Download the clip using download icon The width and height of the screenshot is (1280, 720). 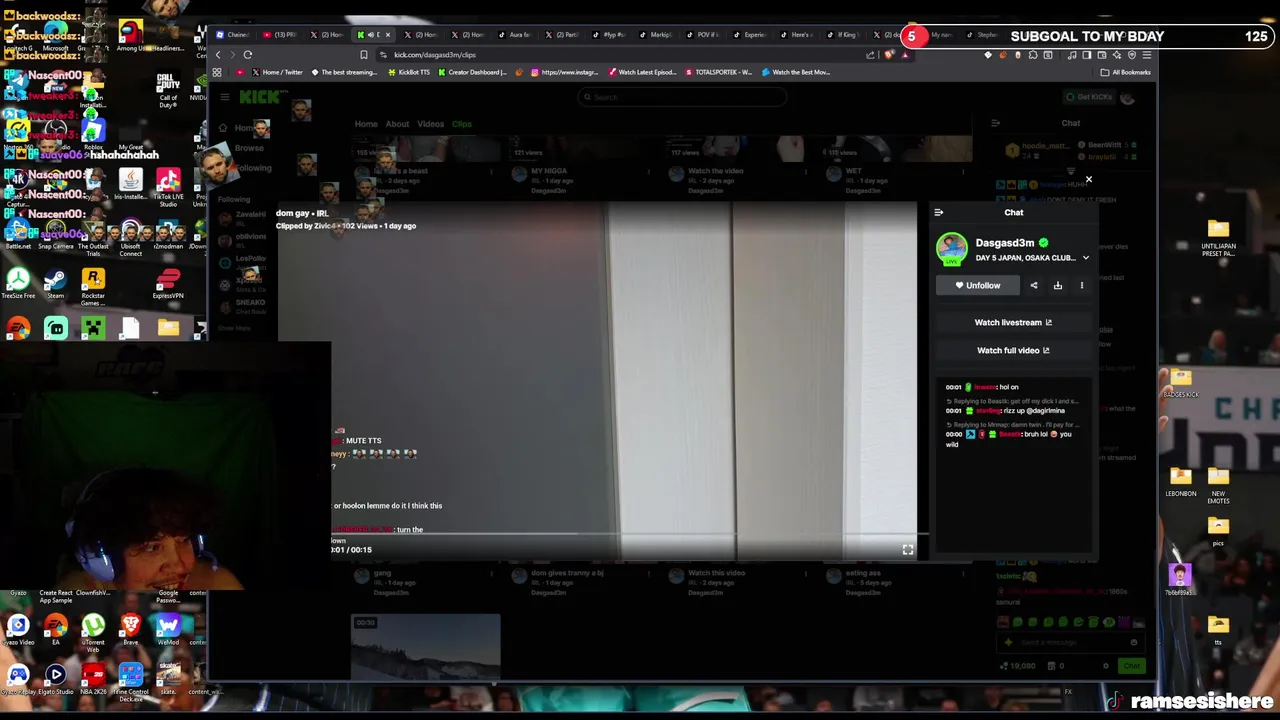coord(1057,286)
